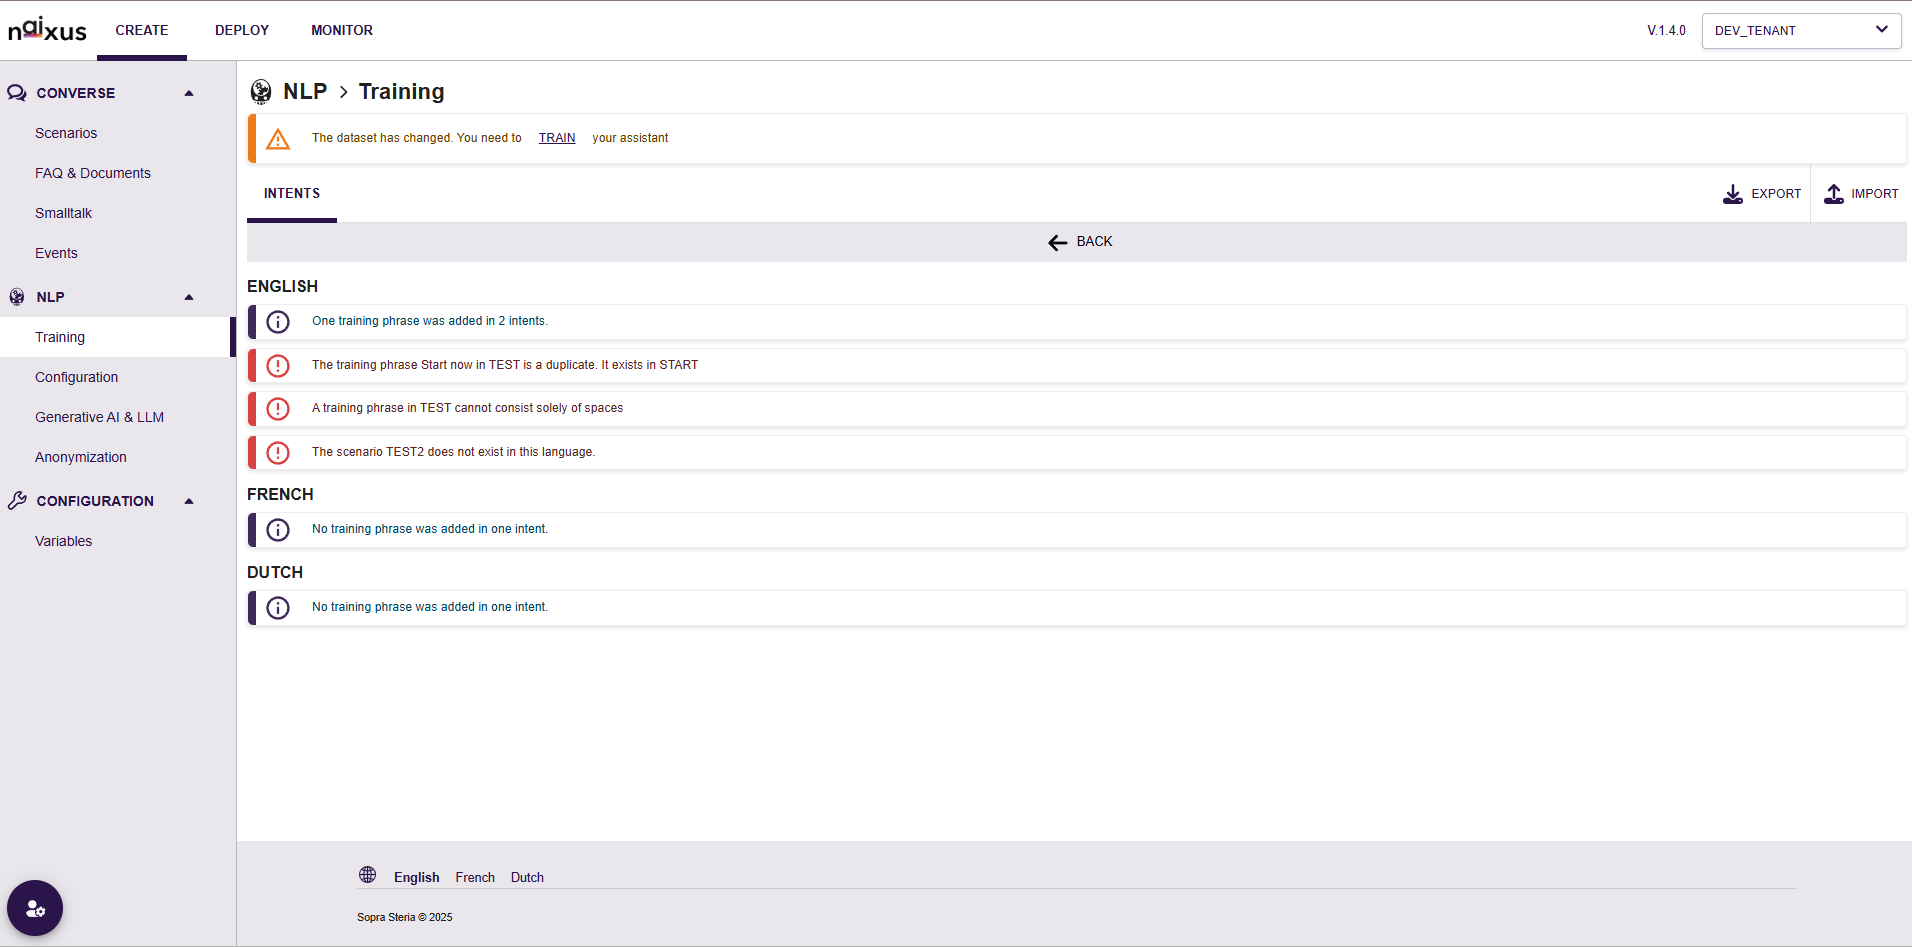Switch to the Monitor tab

tap(342, 30)
